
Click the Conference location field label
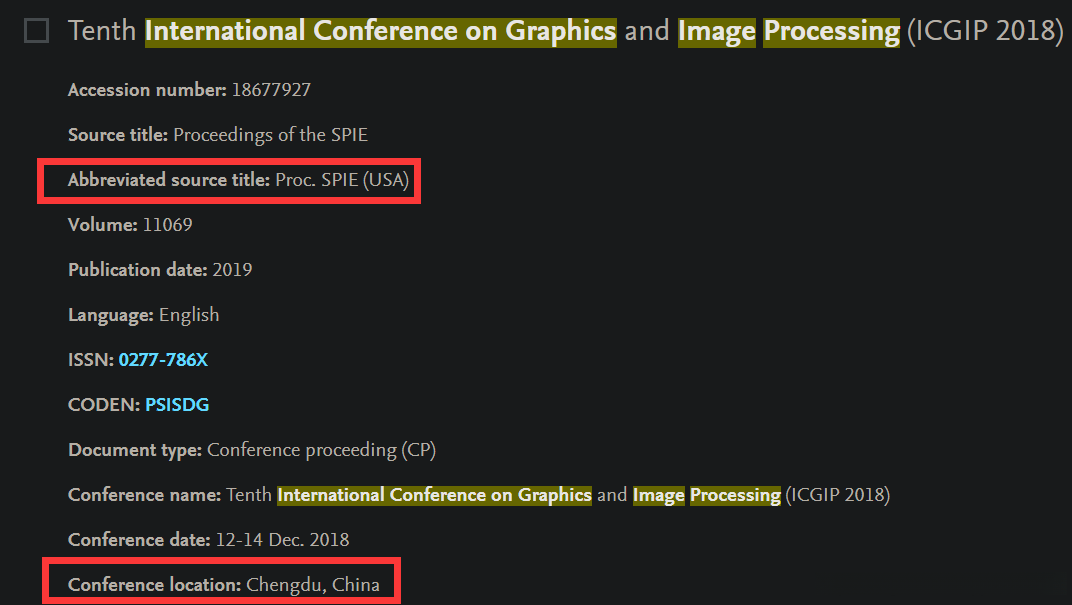[155, 585]
